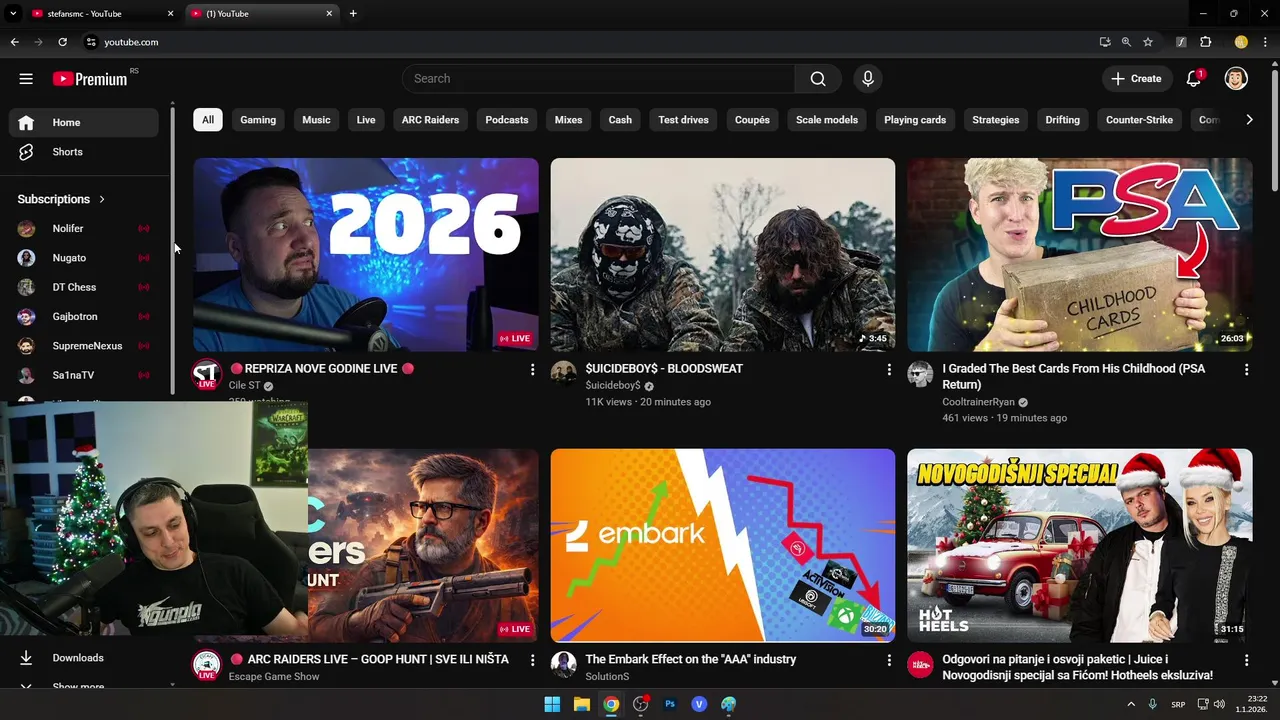The height and width of the screenshot is (720, 1280).
Task: Open Nugato channel subscription
Action: pyautogui.click(x=84, y=258)
